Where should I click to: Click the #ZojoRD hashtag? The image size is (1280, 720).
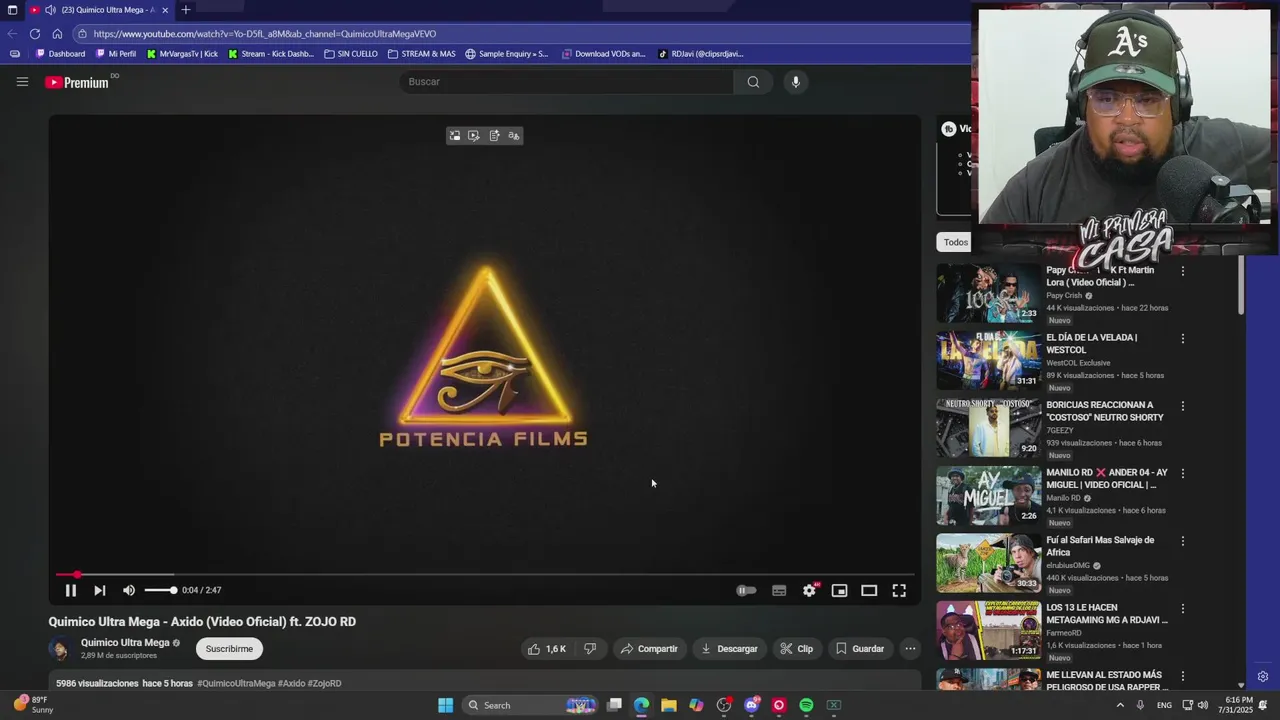[x=325, y=684]
